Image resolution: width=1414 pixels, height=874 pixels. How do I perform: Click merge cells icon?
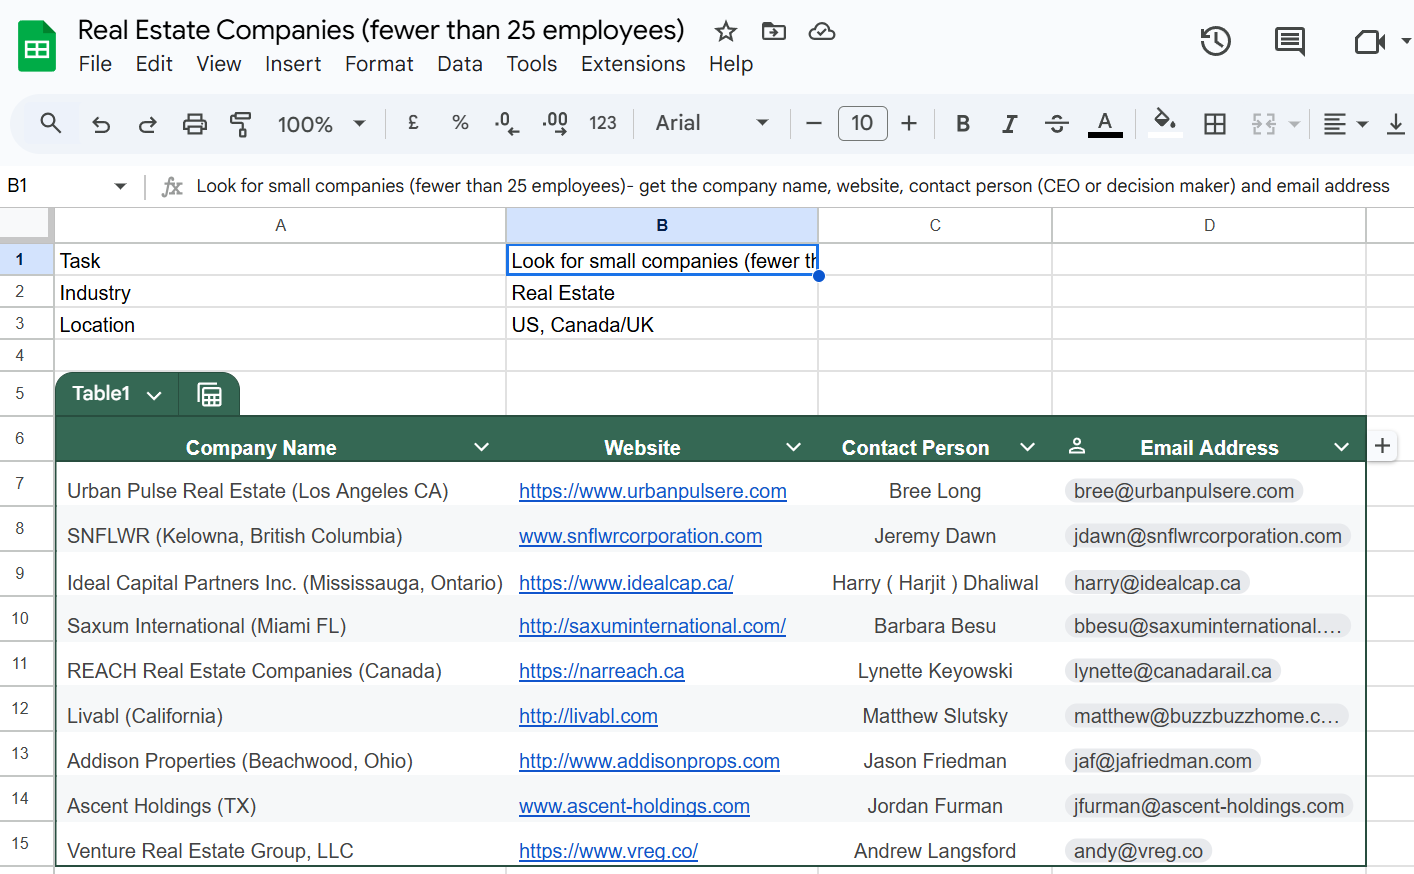[x=1264, y=124]
